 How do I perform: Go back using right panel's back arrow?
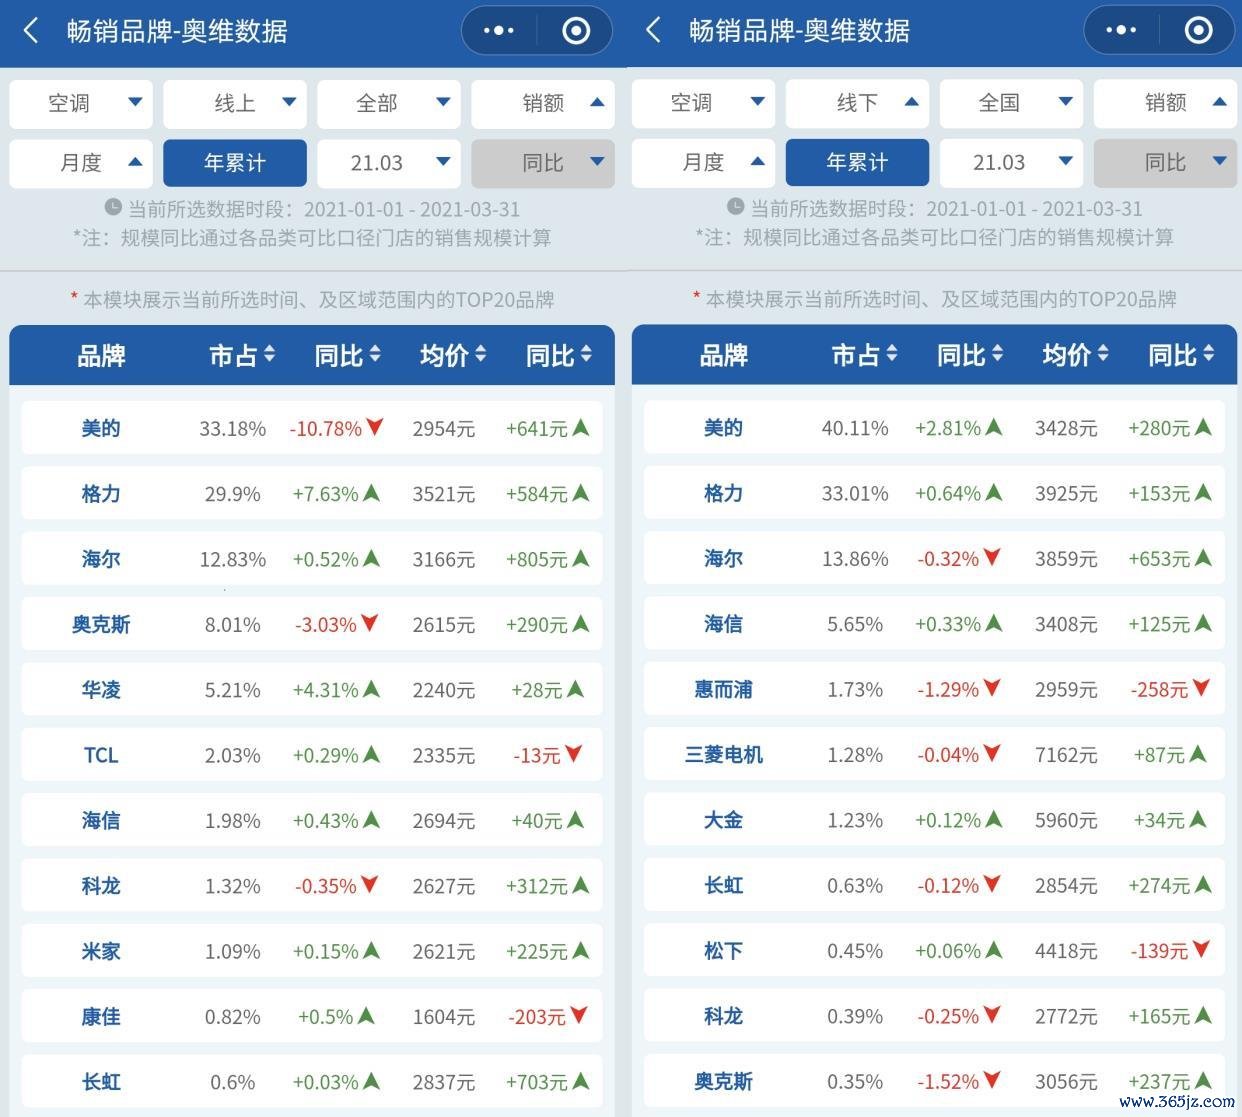click(x=654, y=31)
